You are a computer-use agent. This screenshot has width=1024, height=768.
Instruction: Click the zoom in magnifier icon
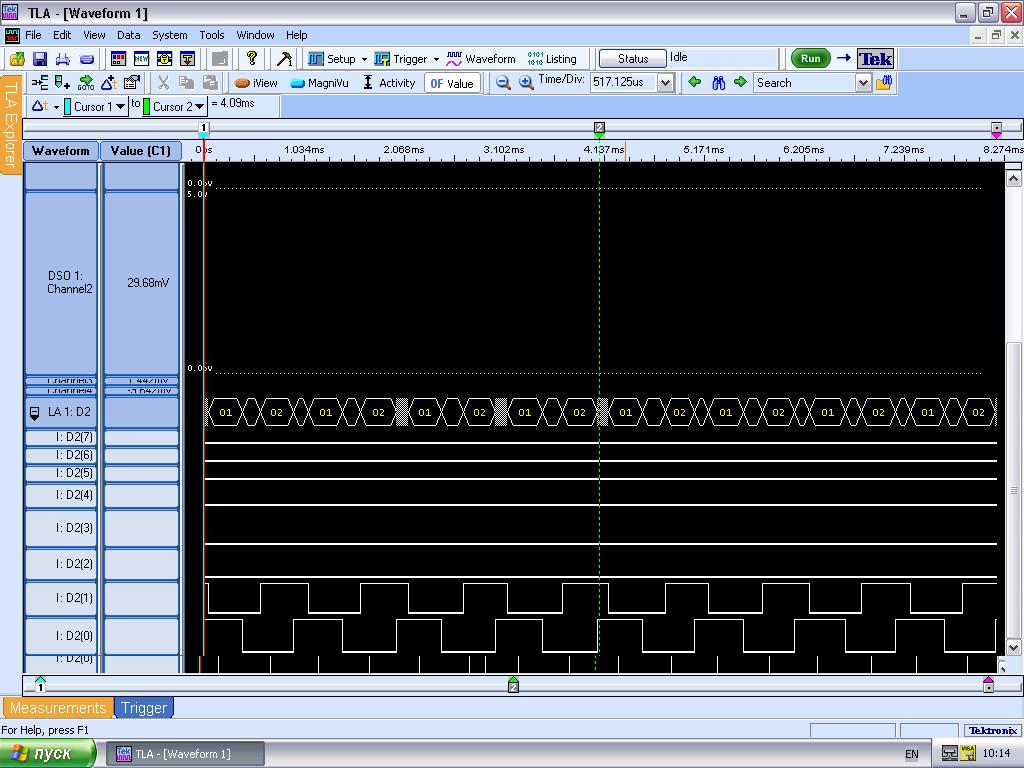(526, 83)
